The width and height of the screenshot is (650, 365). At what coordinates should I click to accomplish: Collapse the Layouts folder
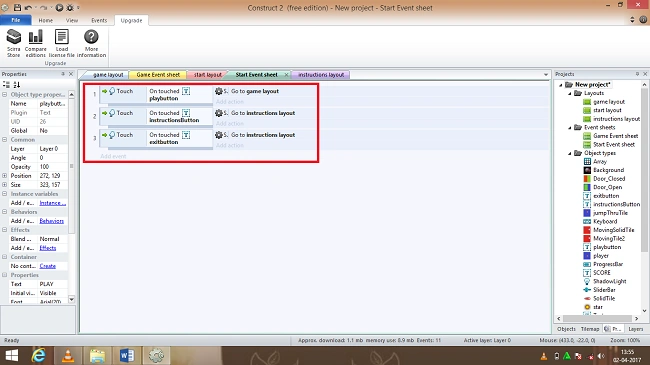(x=570, y=93)
